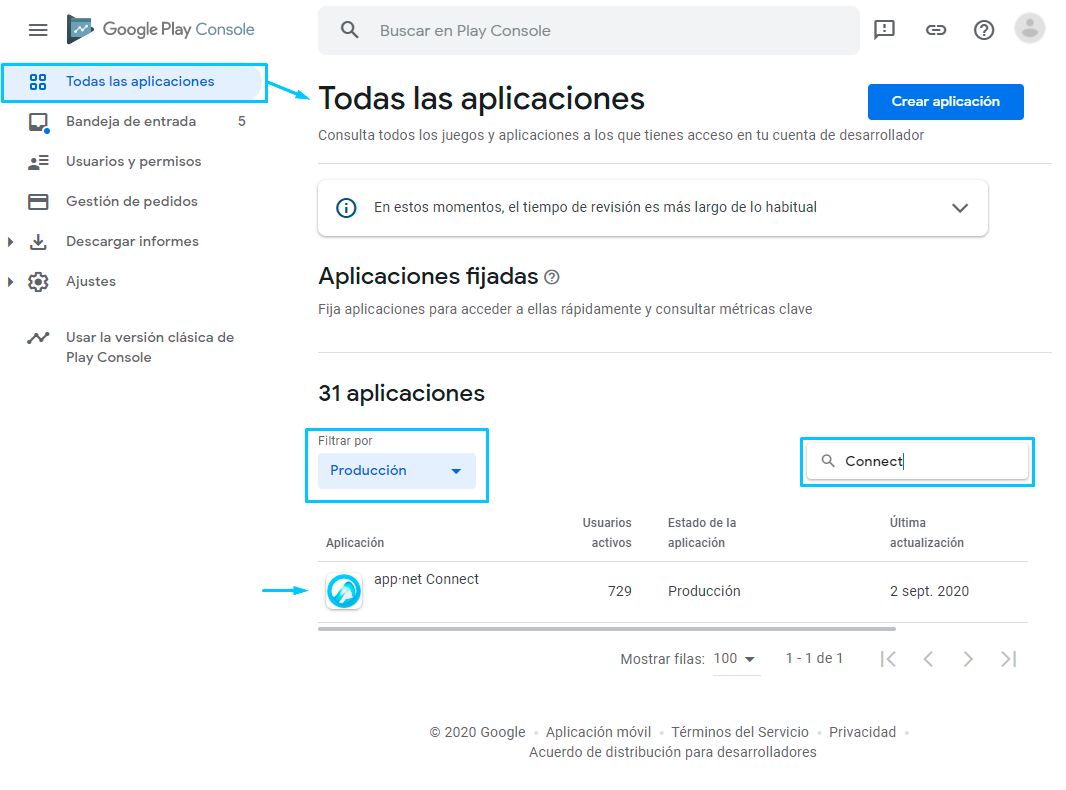
Task: Go to next page of results
Action: [x=968, y=659]
